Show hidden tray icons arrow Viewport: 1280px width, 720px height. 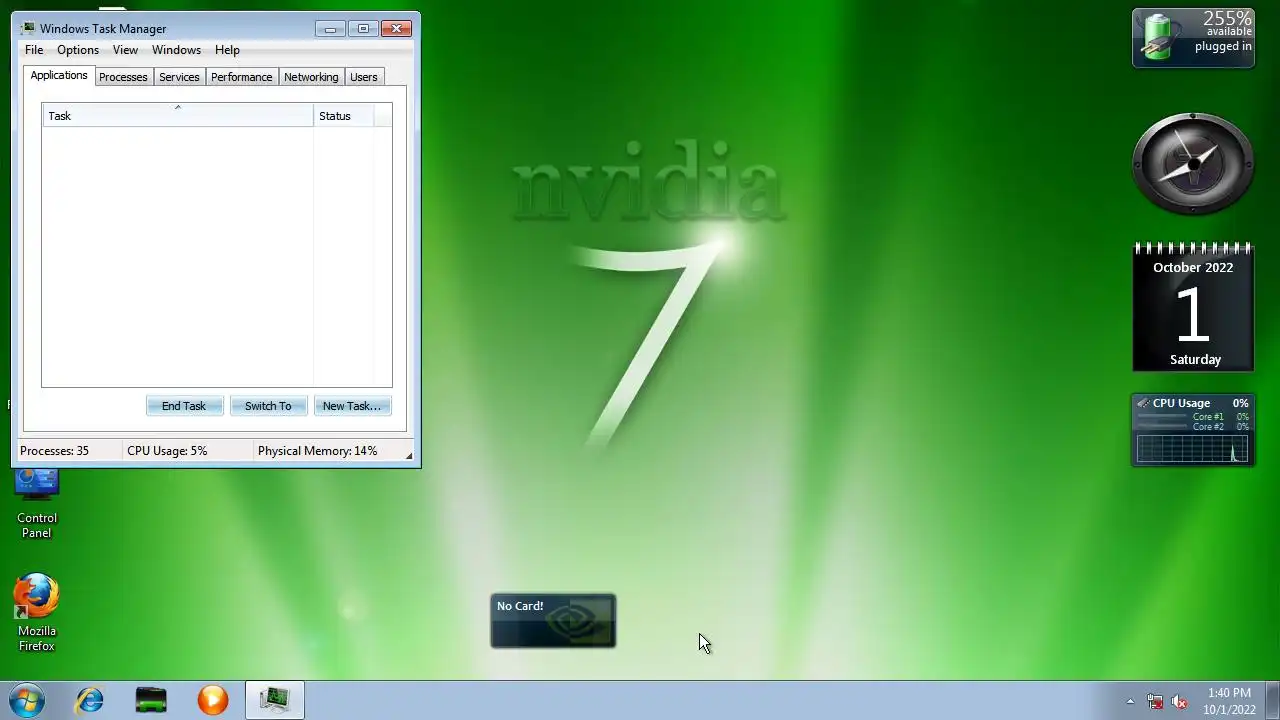pyautogui.click(x=1130, y=702)
